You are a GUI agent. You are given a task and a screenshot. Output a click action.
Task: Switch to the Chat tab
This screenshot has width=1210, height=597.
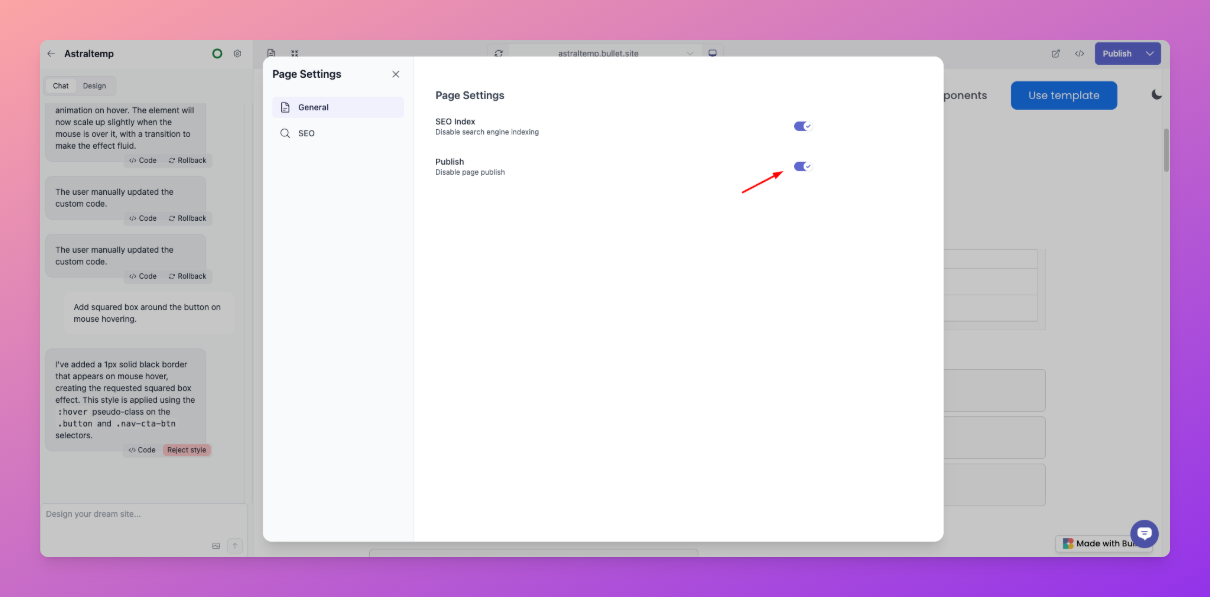61,86
